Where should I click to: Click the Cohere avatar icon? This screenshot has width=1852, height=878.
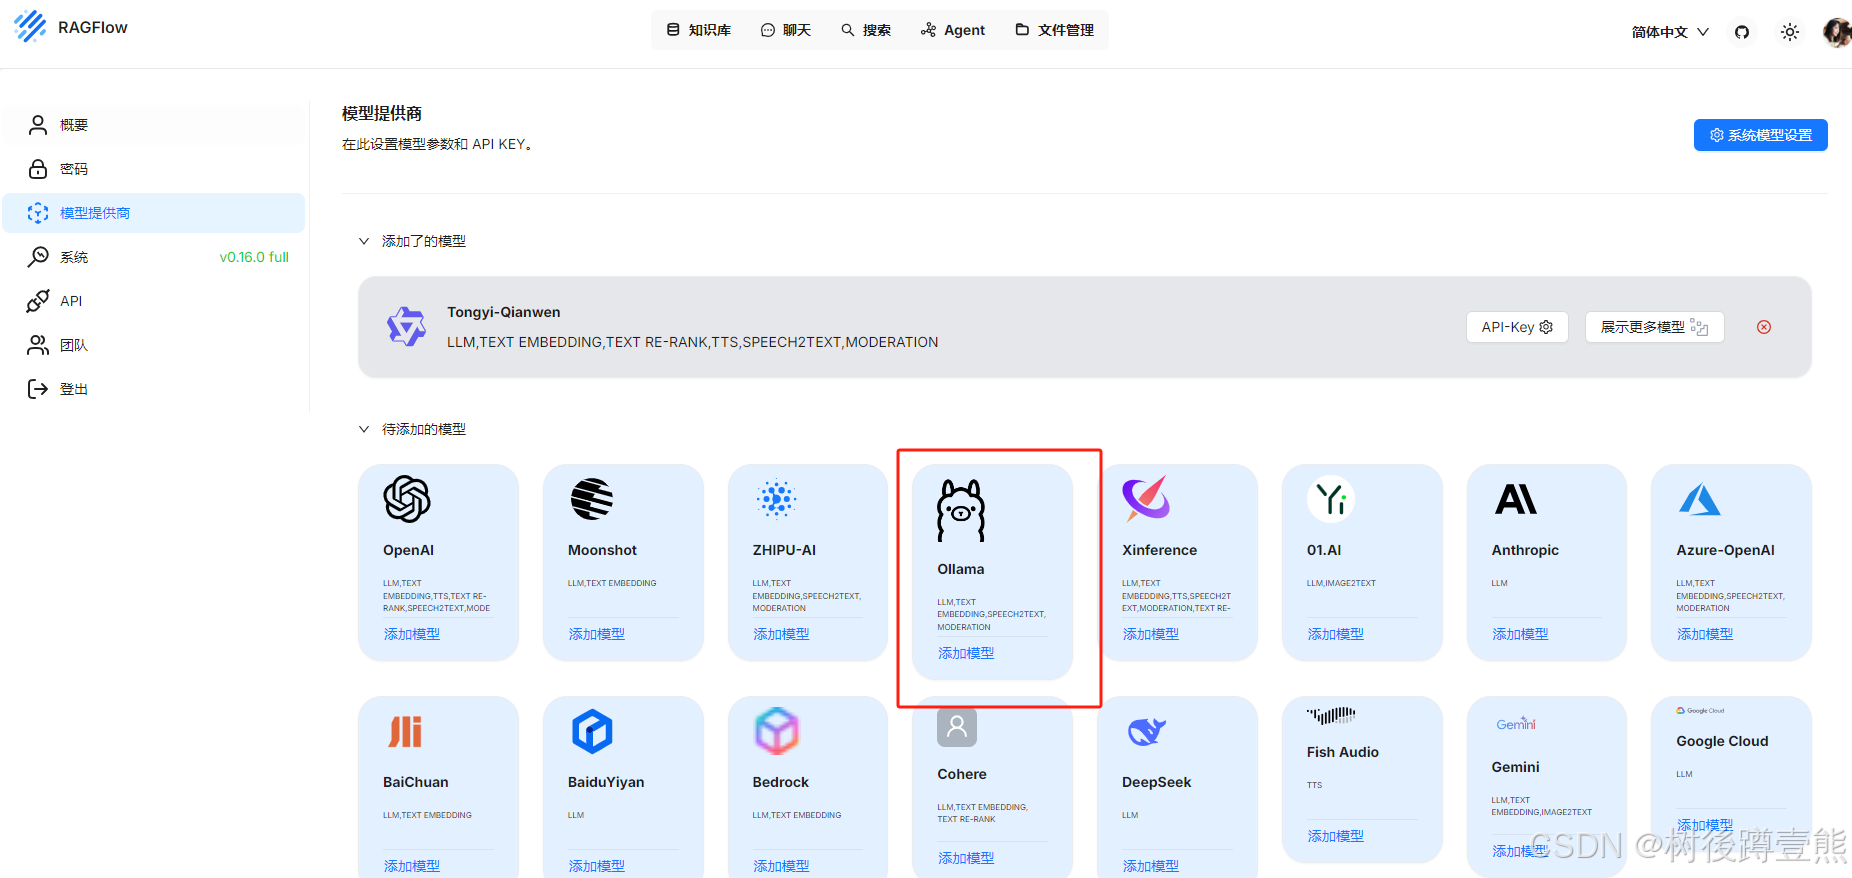click(957, 727)
